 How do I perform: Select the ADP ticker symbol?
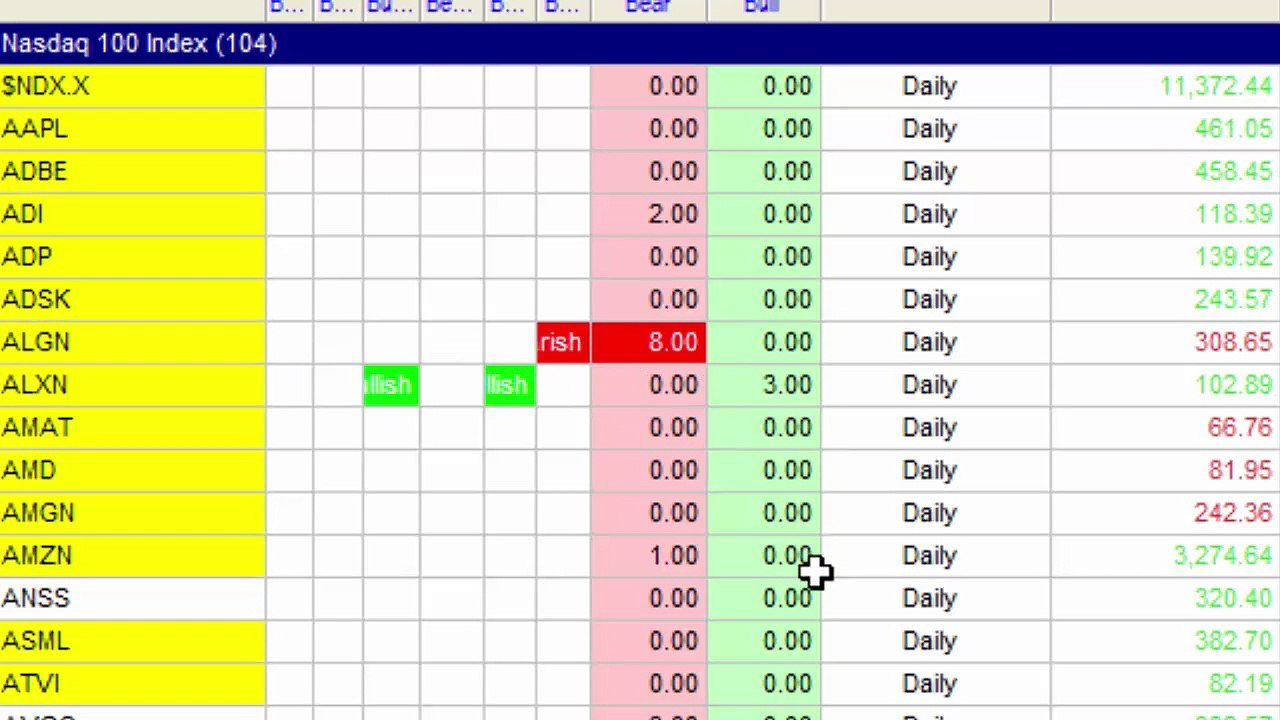(x=27, y=257)
